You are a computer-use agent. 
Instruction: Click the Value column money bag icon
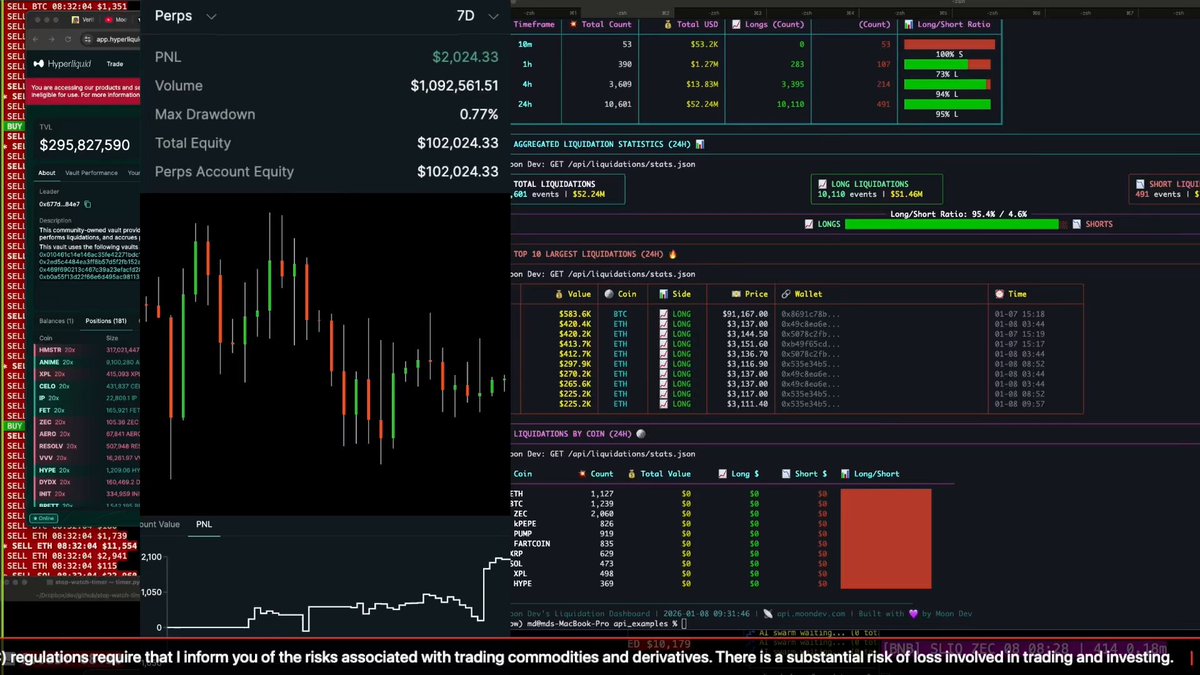[x=559, y=294]
